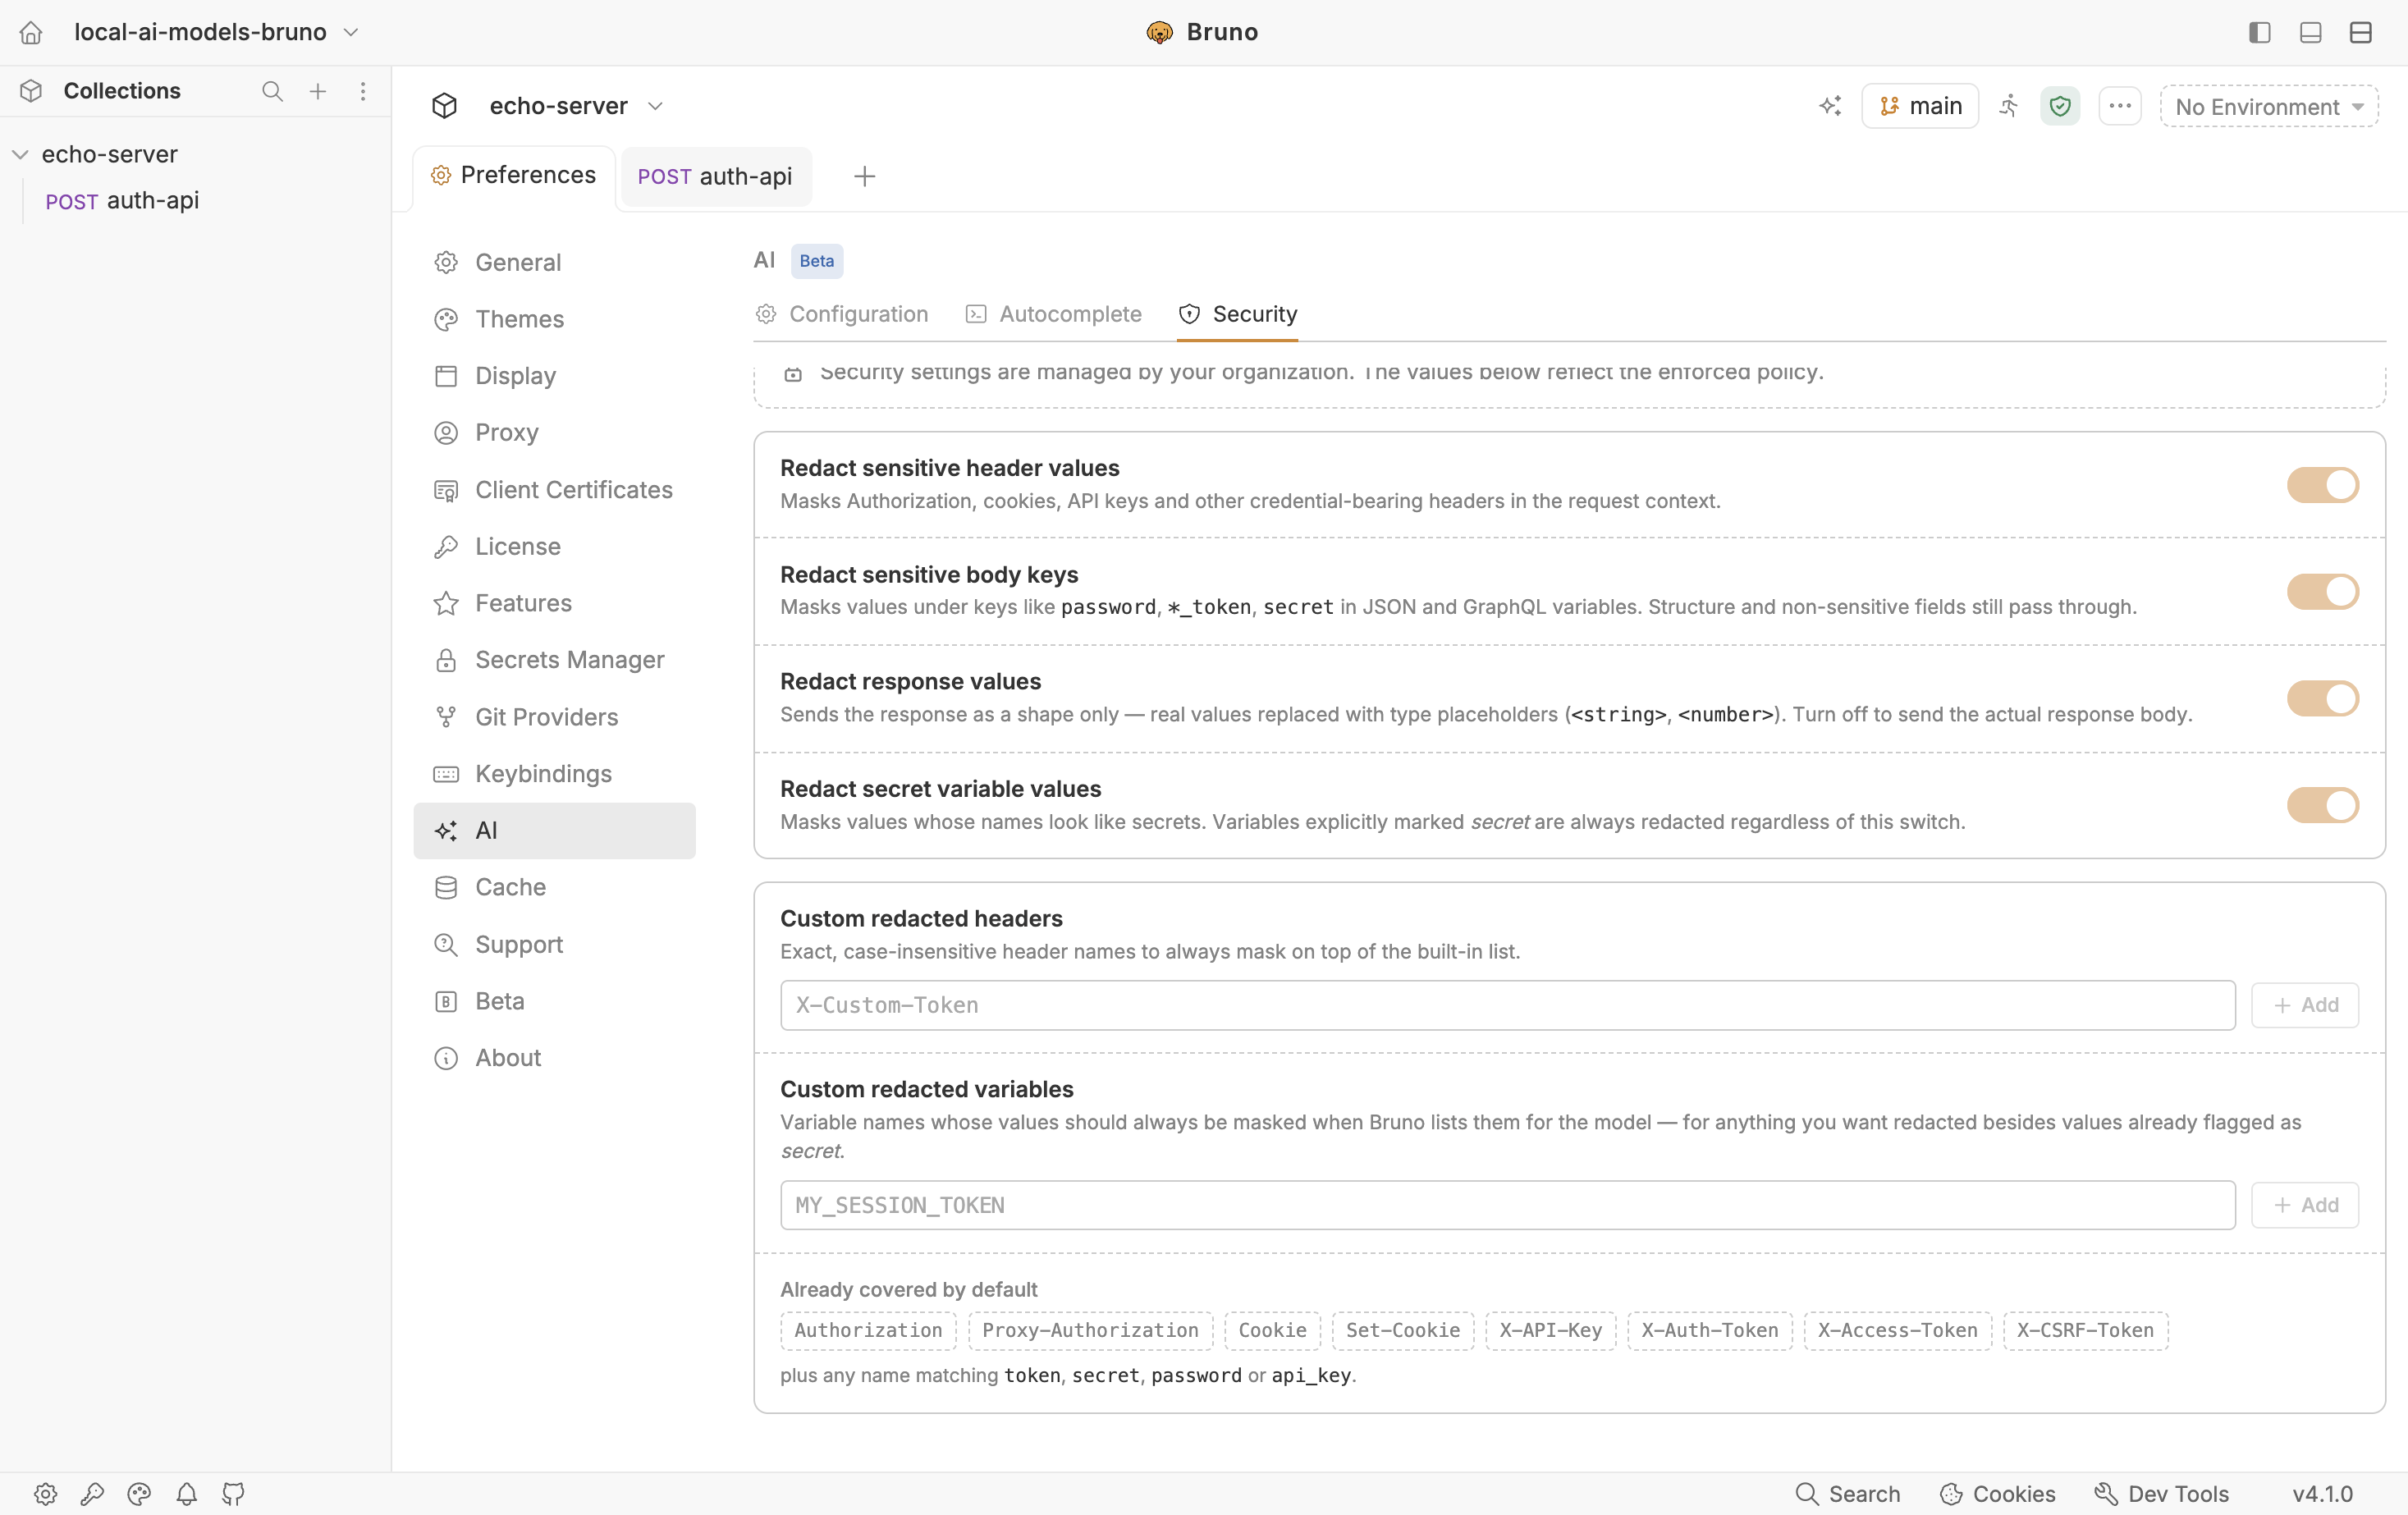The height and width of the screenshot is (1515, 2408).
Task: Open the AI assistant sparkle icon
Action: pos(1830,106)
